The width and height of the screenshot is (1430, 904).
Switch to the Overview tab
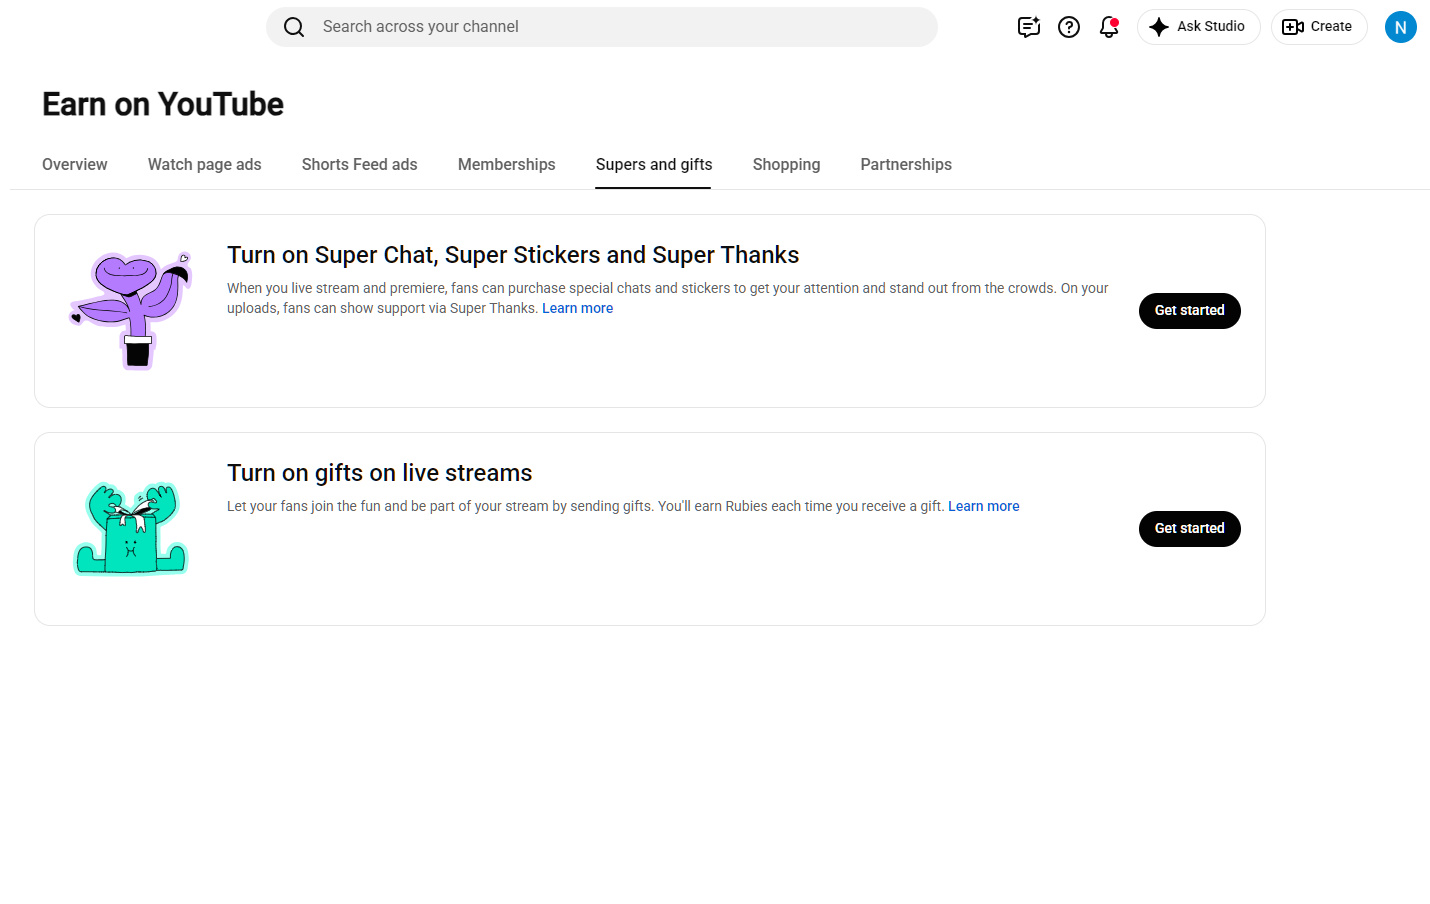click(75, 165)
